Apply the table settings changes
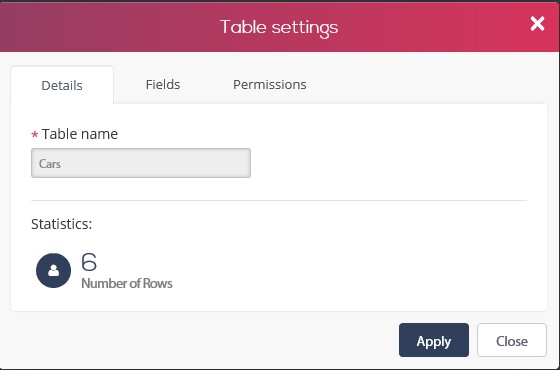560x370 pixels. pyautogui.click(x=434, y=340)
